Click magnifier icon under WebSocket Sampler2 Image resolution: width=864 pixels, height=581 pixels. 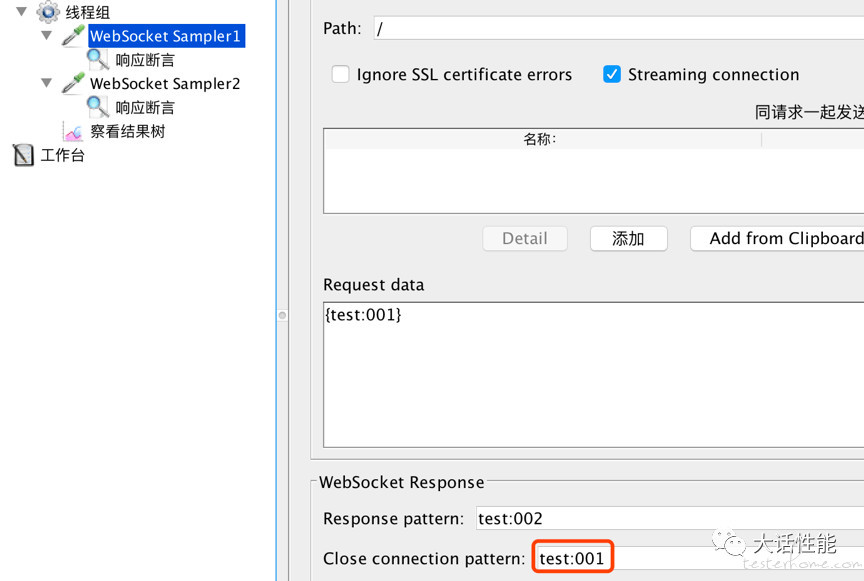[98, 107]
